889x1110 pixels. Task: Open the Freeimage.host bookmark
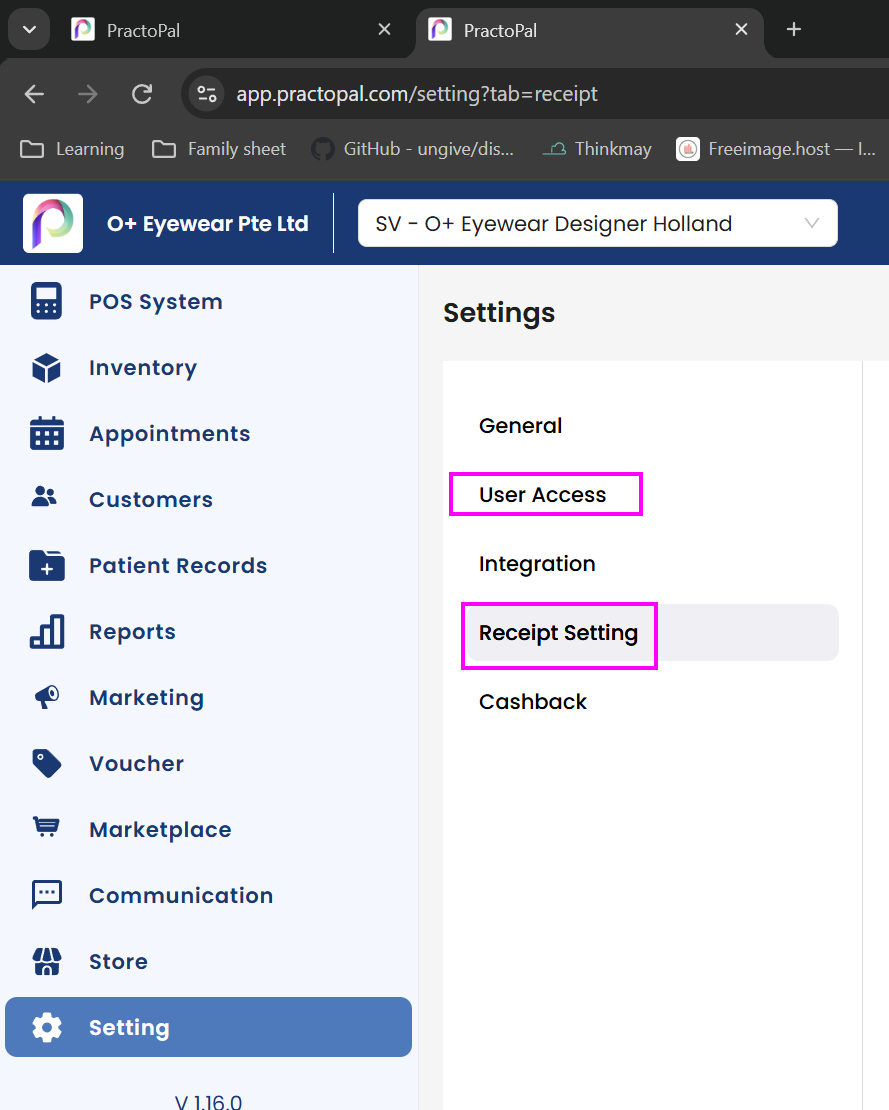[776, 149]
